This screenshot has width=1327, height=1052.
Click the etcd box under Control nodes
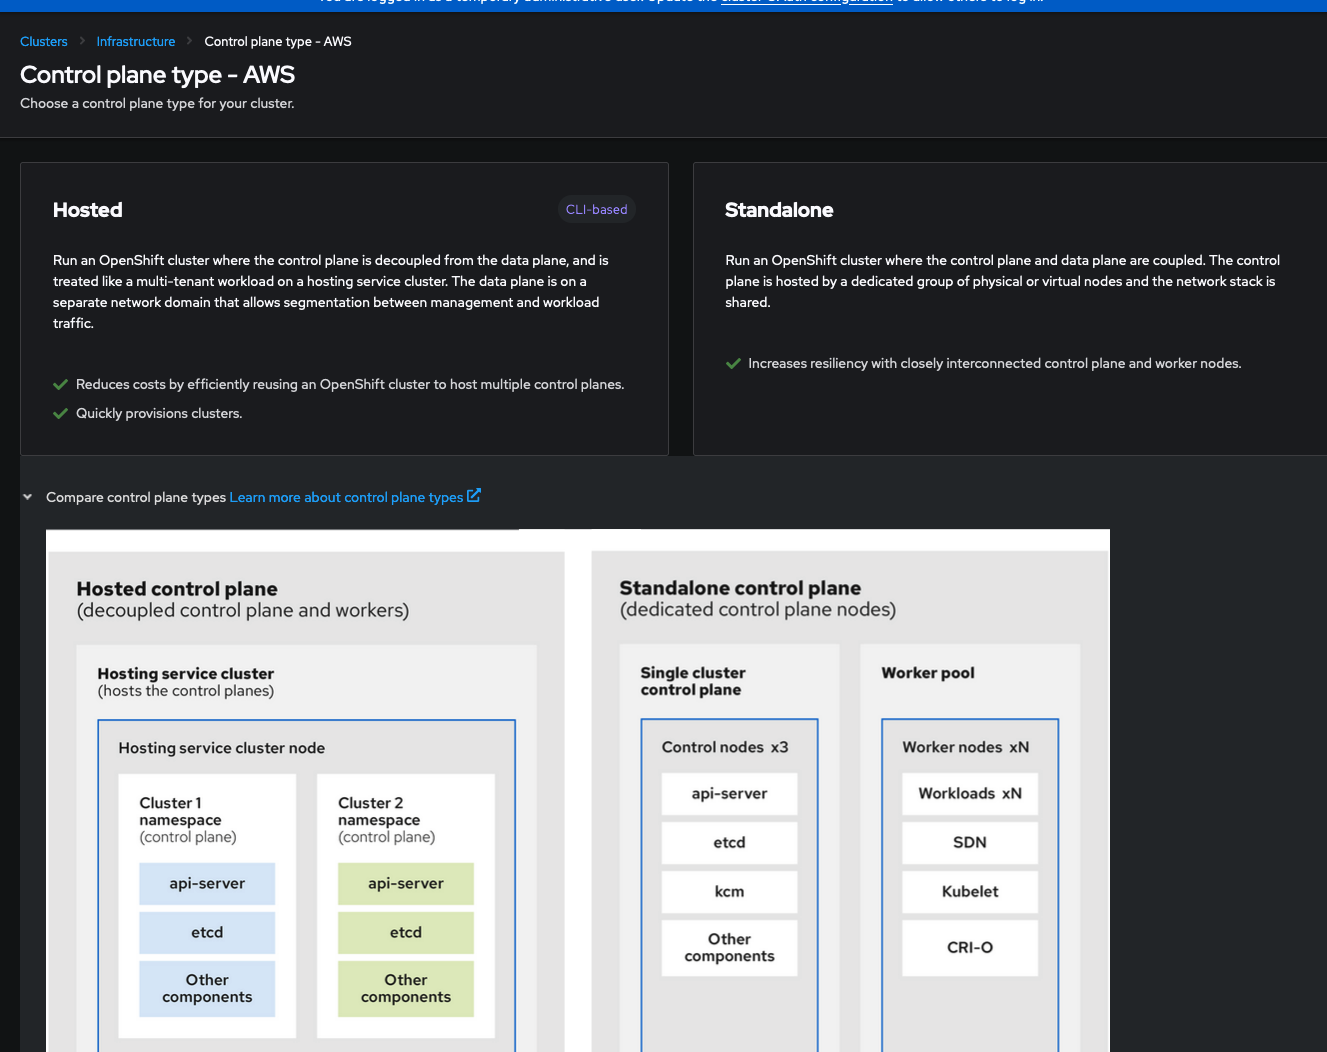pyautogui.click(x=730, y=843)
